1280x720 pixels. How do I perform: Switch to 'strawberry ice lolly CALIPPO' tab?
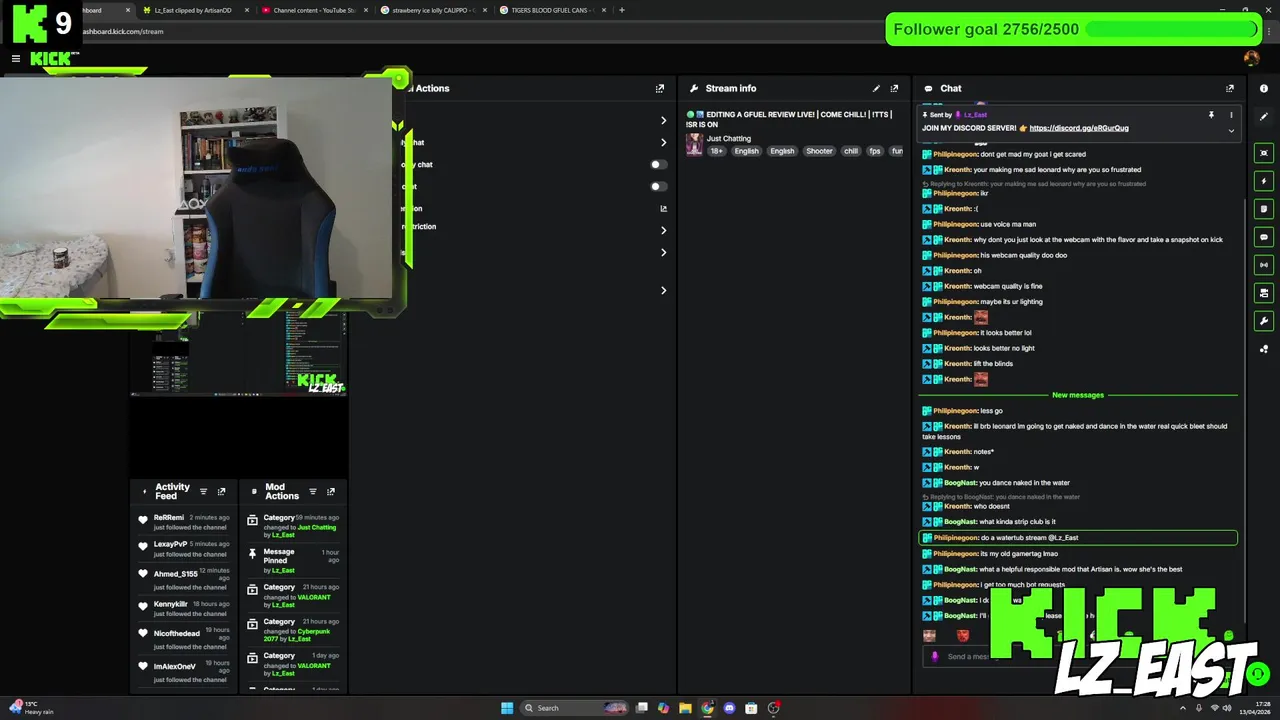(433, 10)
